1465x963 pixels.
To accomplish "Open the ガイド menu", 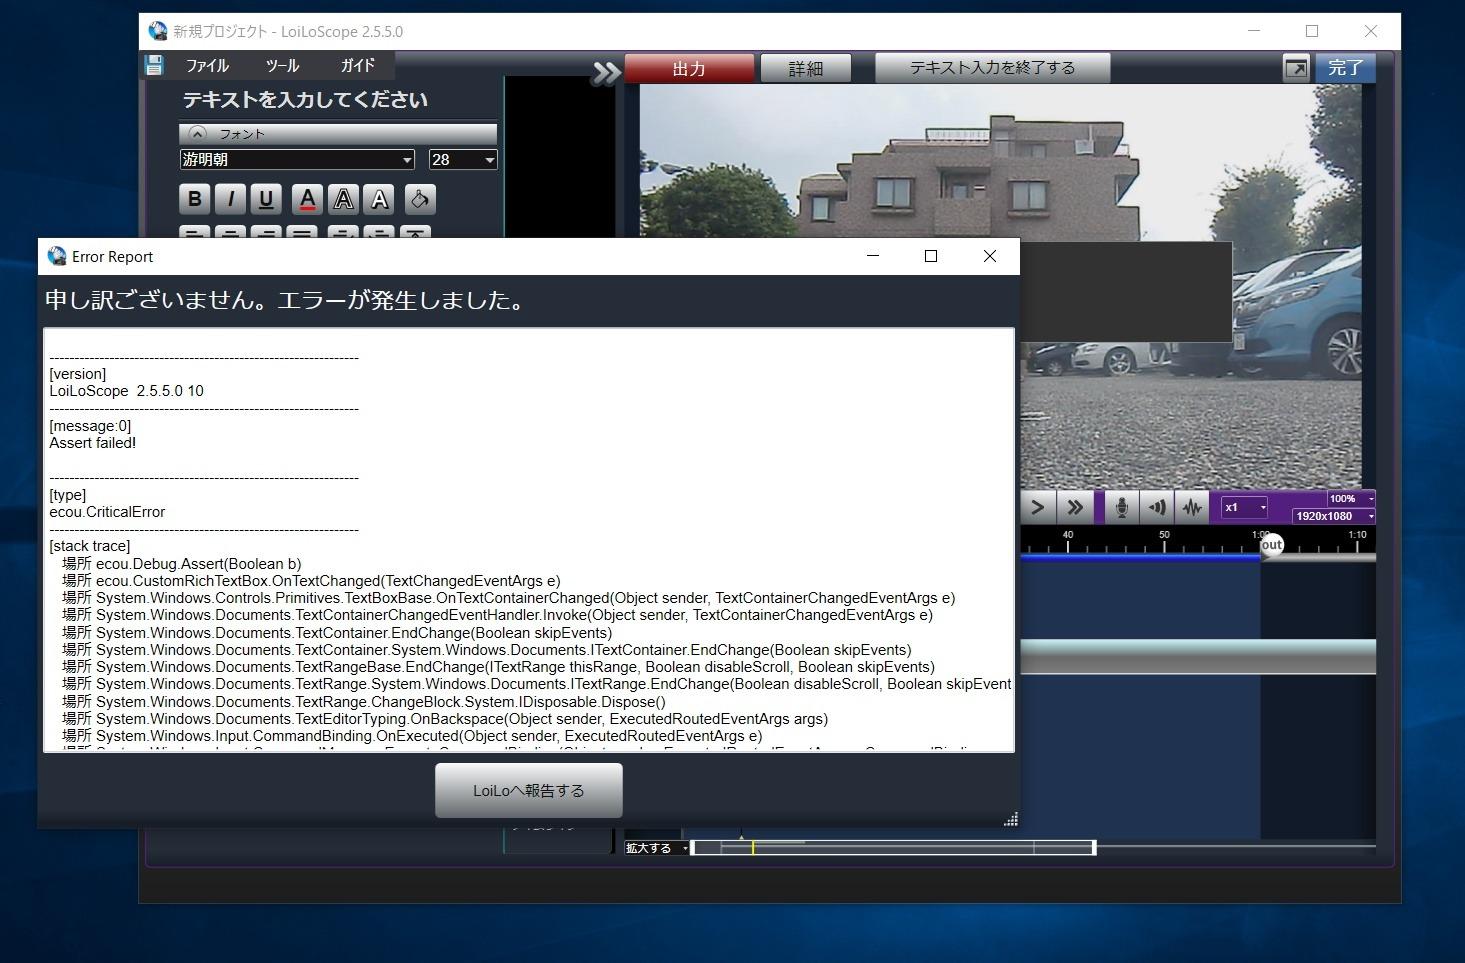I will [356, 64].
